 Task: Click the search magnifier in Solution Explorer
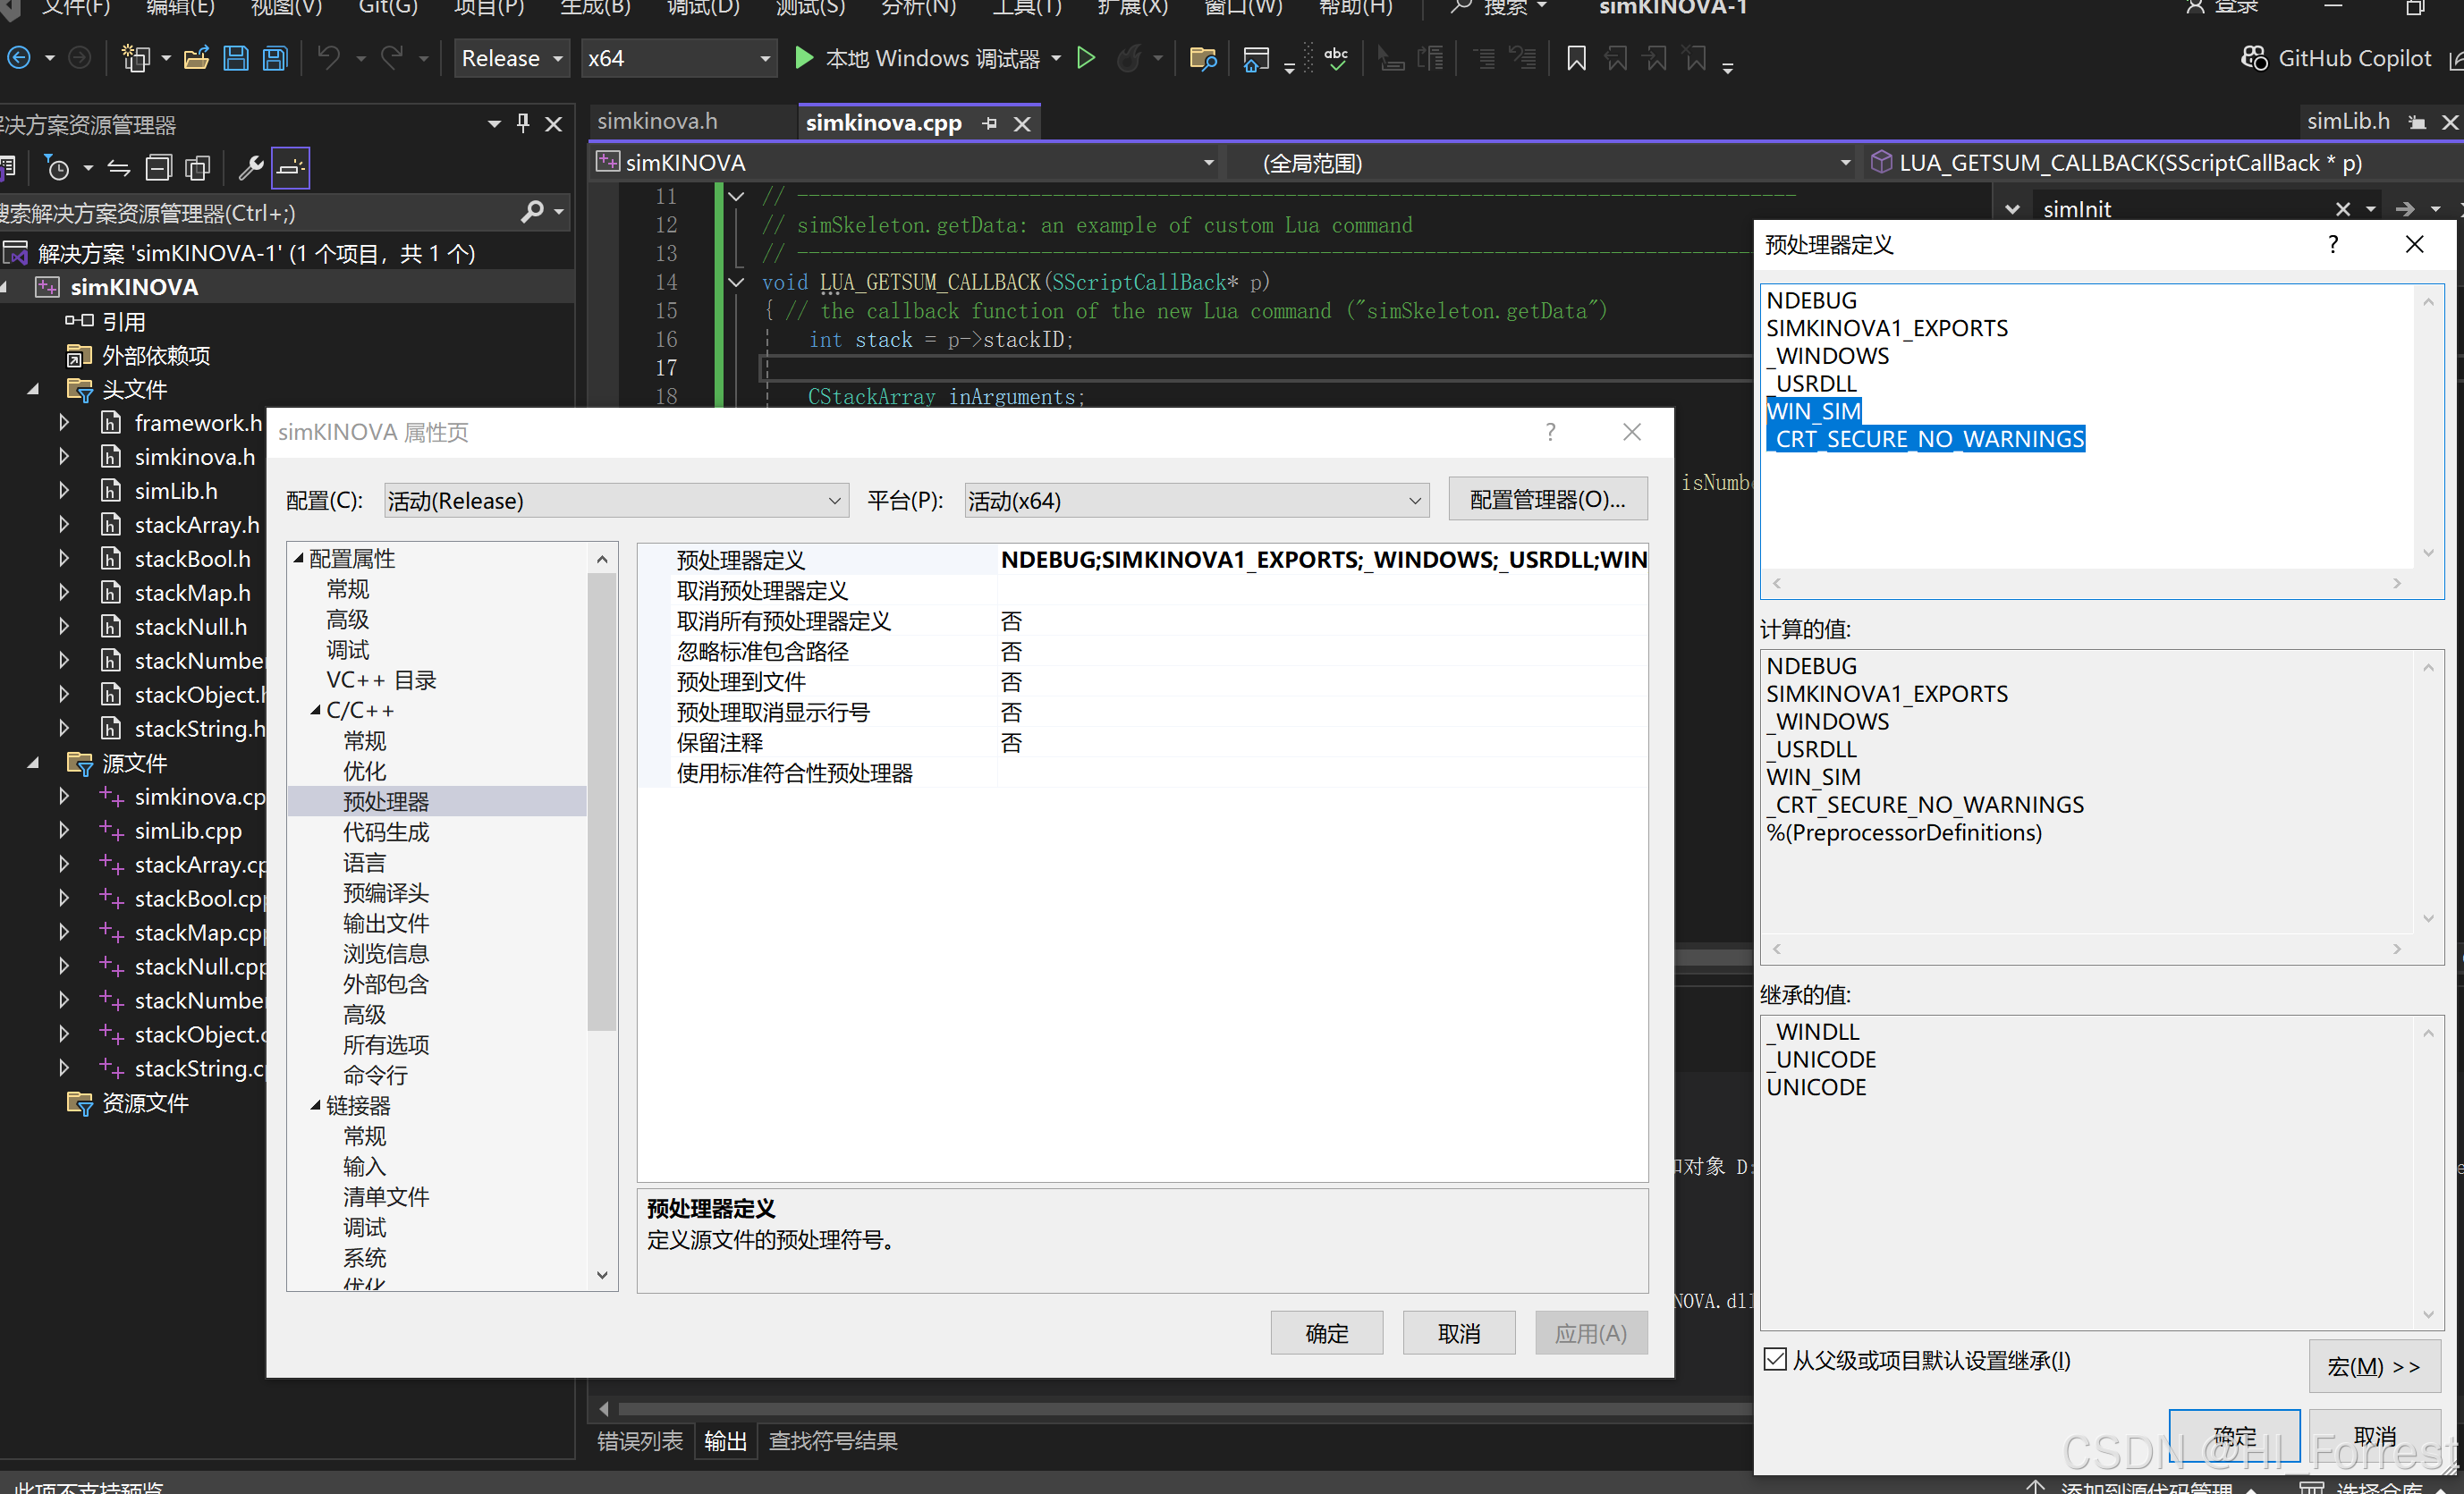pos(533,212)
